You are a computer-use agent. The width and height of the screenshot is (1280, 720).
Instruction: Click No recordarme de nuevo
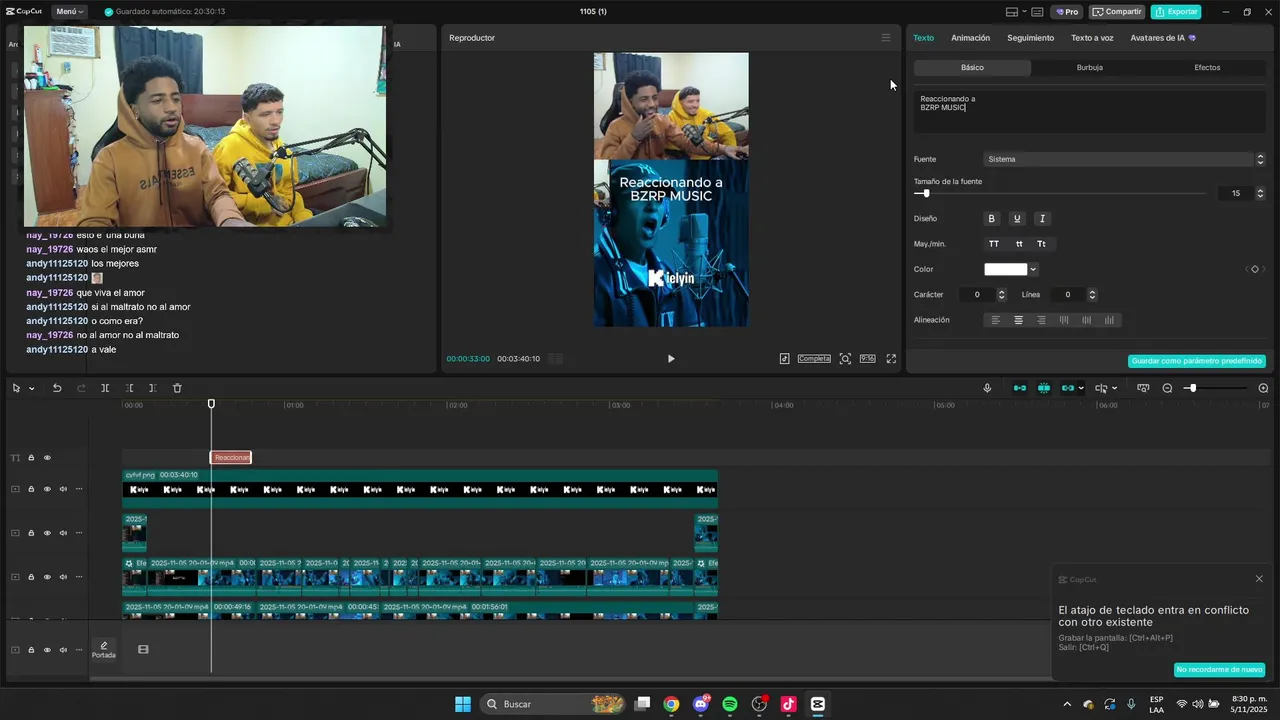coord(1219,670)
